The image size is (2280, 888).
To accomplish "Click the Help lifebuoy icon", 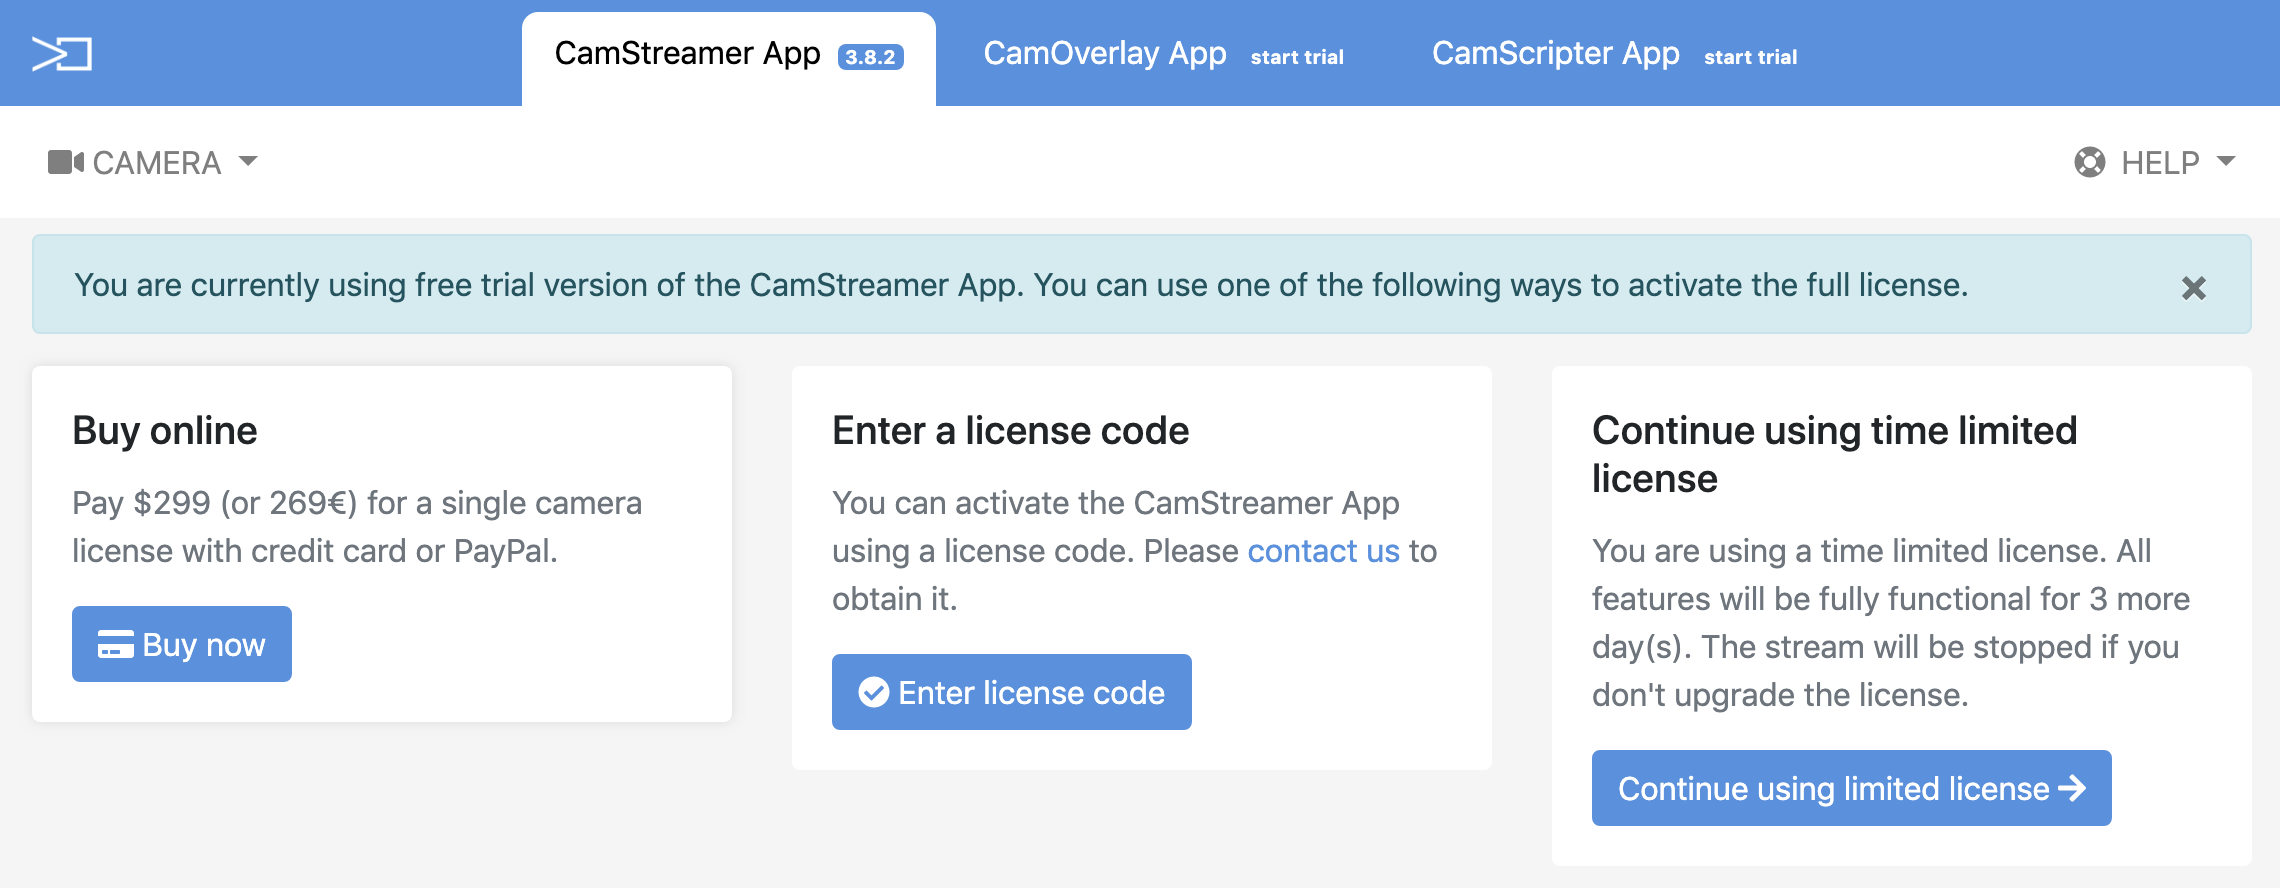I will tap(2089, 162).
